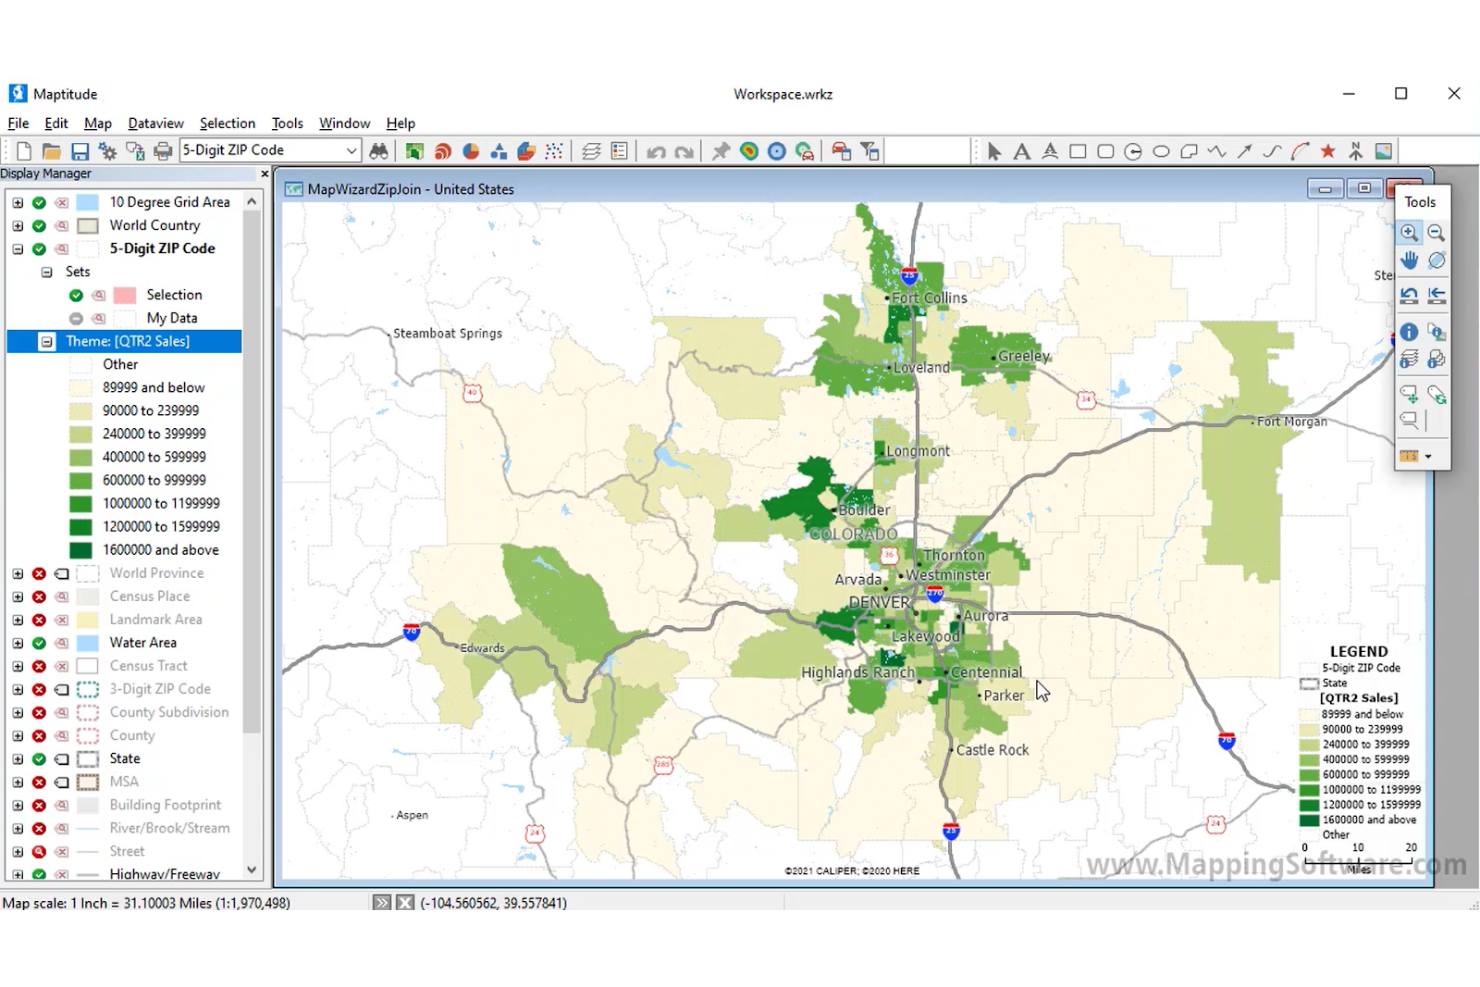Click the insert image icon
The width and height of the screenshot is (1480, 987).
[1384, 151]
